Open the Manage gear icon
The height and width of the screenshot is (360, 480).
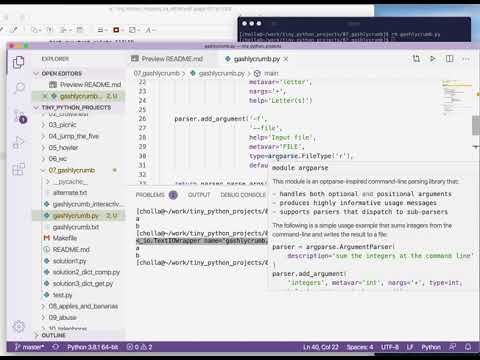[x=19, y=326]
